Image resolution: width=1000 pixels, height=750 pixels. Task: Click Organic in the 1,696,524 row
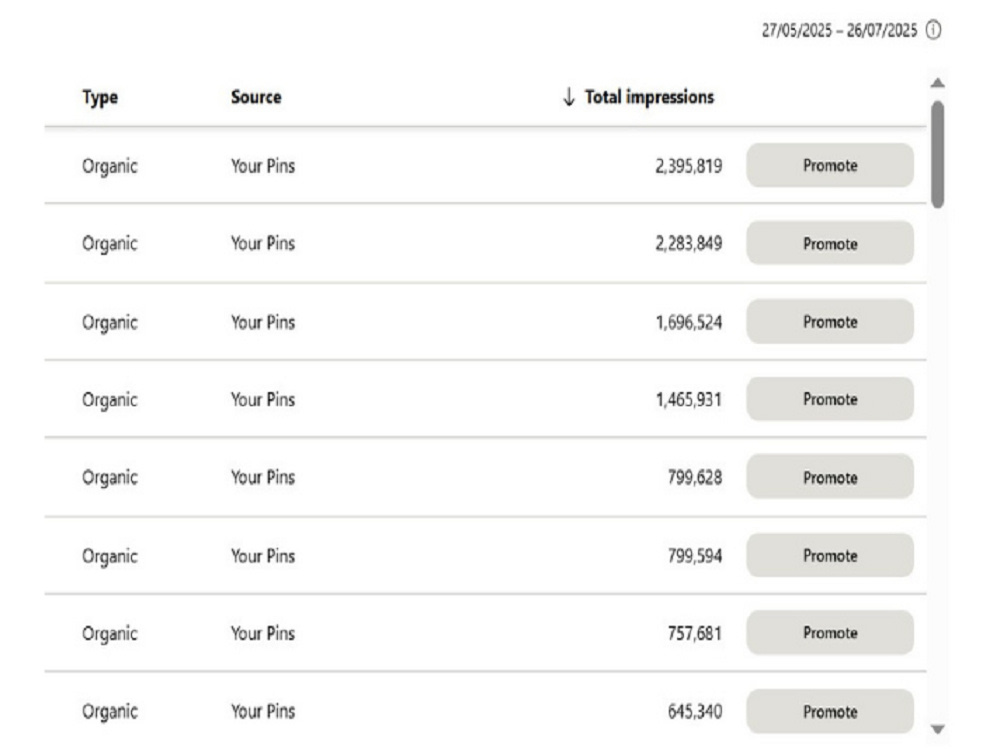pos(110,323)
